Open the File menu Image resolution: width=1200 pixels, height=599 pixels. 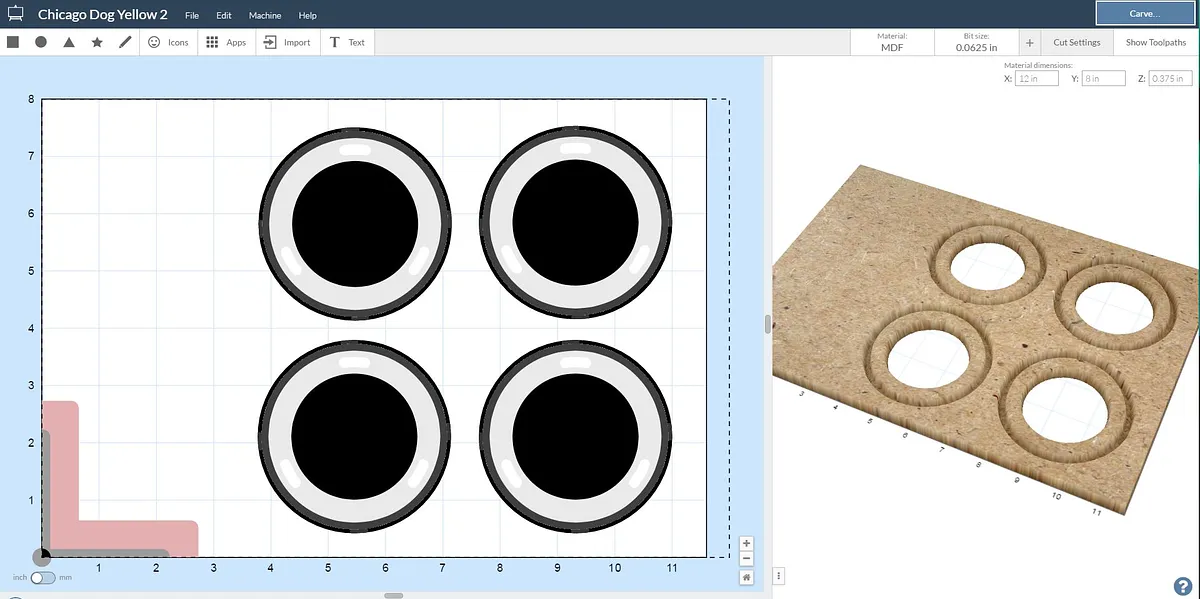coord(192,15)
